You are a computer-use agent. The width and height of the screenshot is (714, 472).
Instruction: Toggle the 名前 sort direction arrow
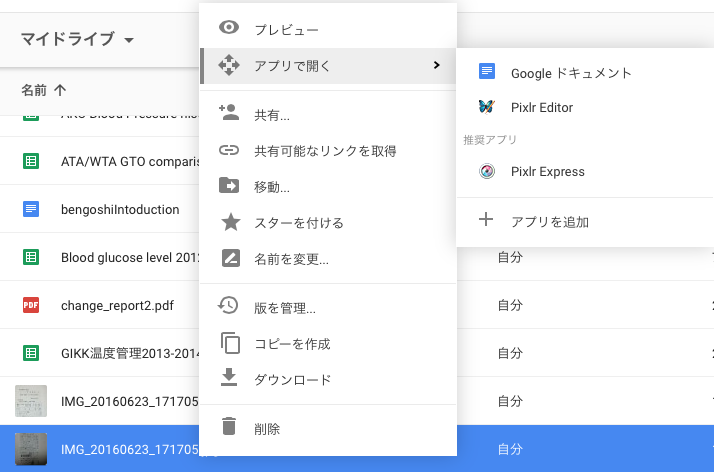click(x=60, y=90)
